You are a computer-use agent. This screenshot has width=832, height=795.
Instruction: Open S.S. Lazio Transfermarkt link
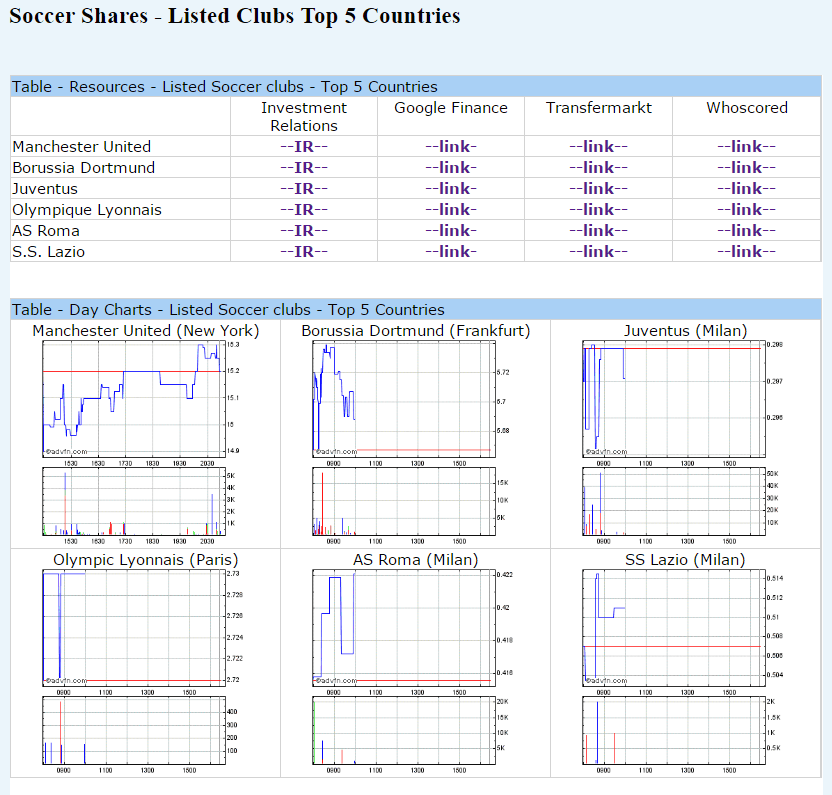coord(599,252)
